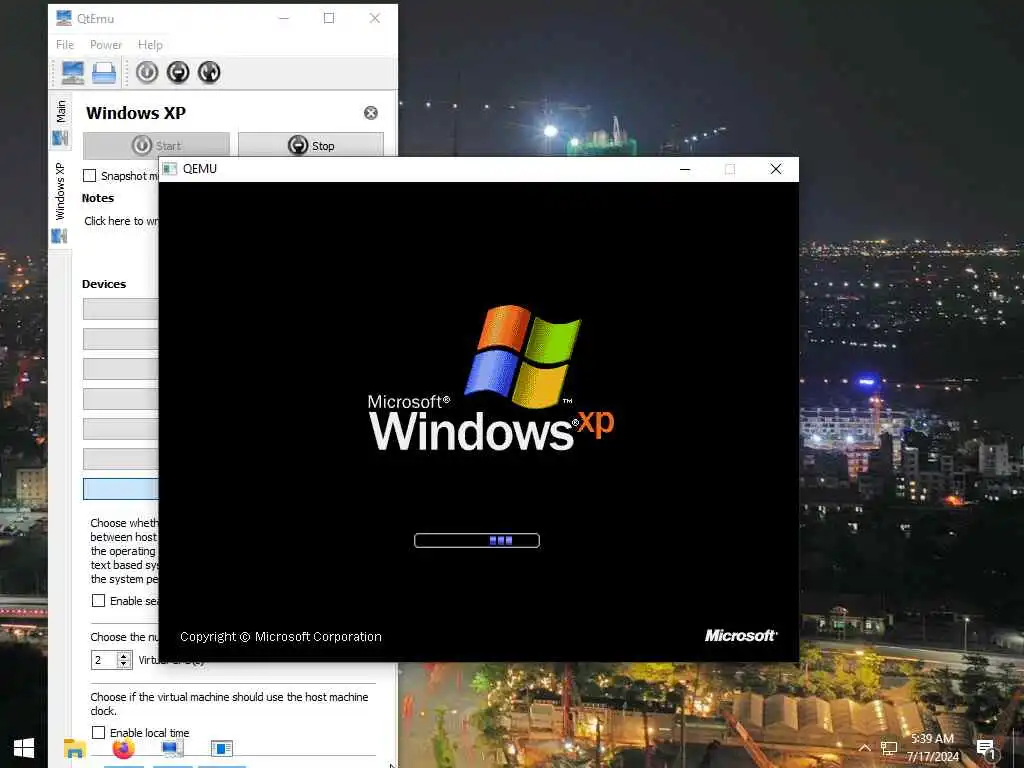Click the grey power start toolbar icon
The image size is (1024, 768).
point(147,72)
